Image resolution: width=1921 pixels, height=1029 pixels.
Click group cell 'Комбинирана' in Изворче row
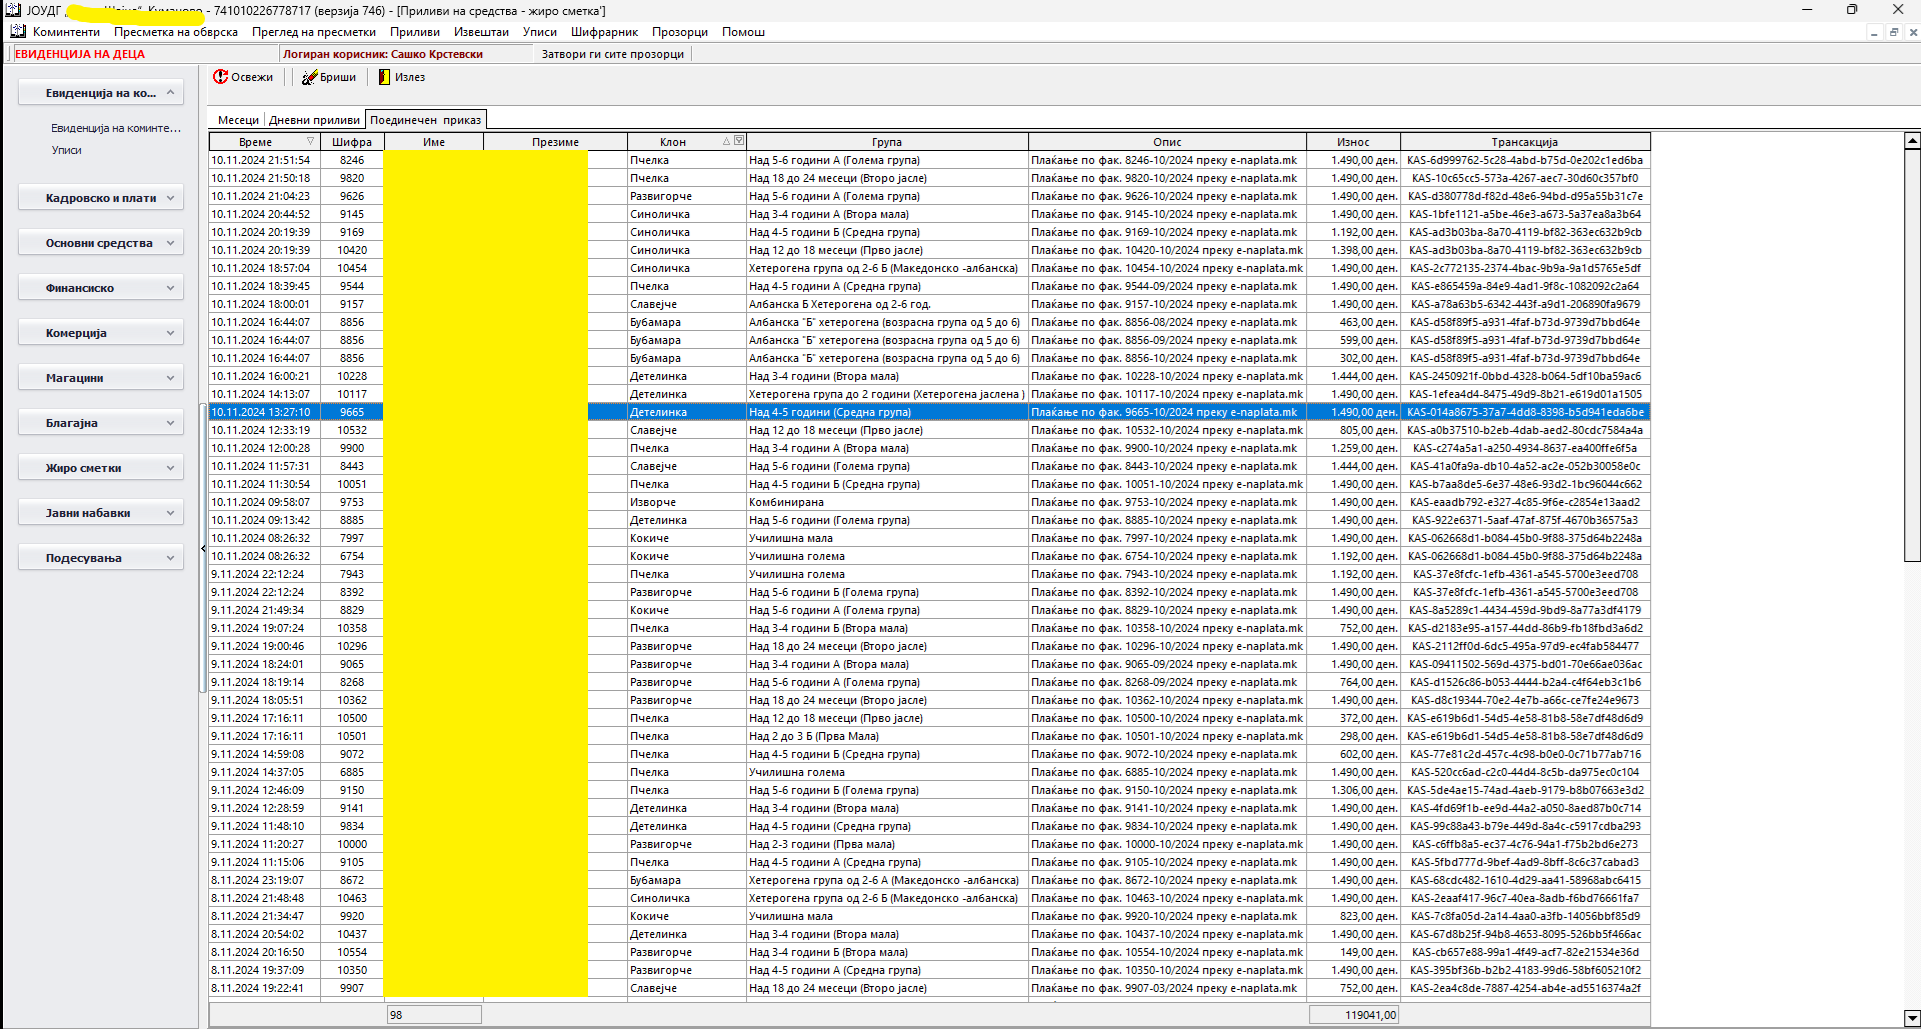click(x=887, y=502)
